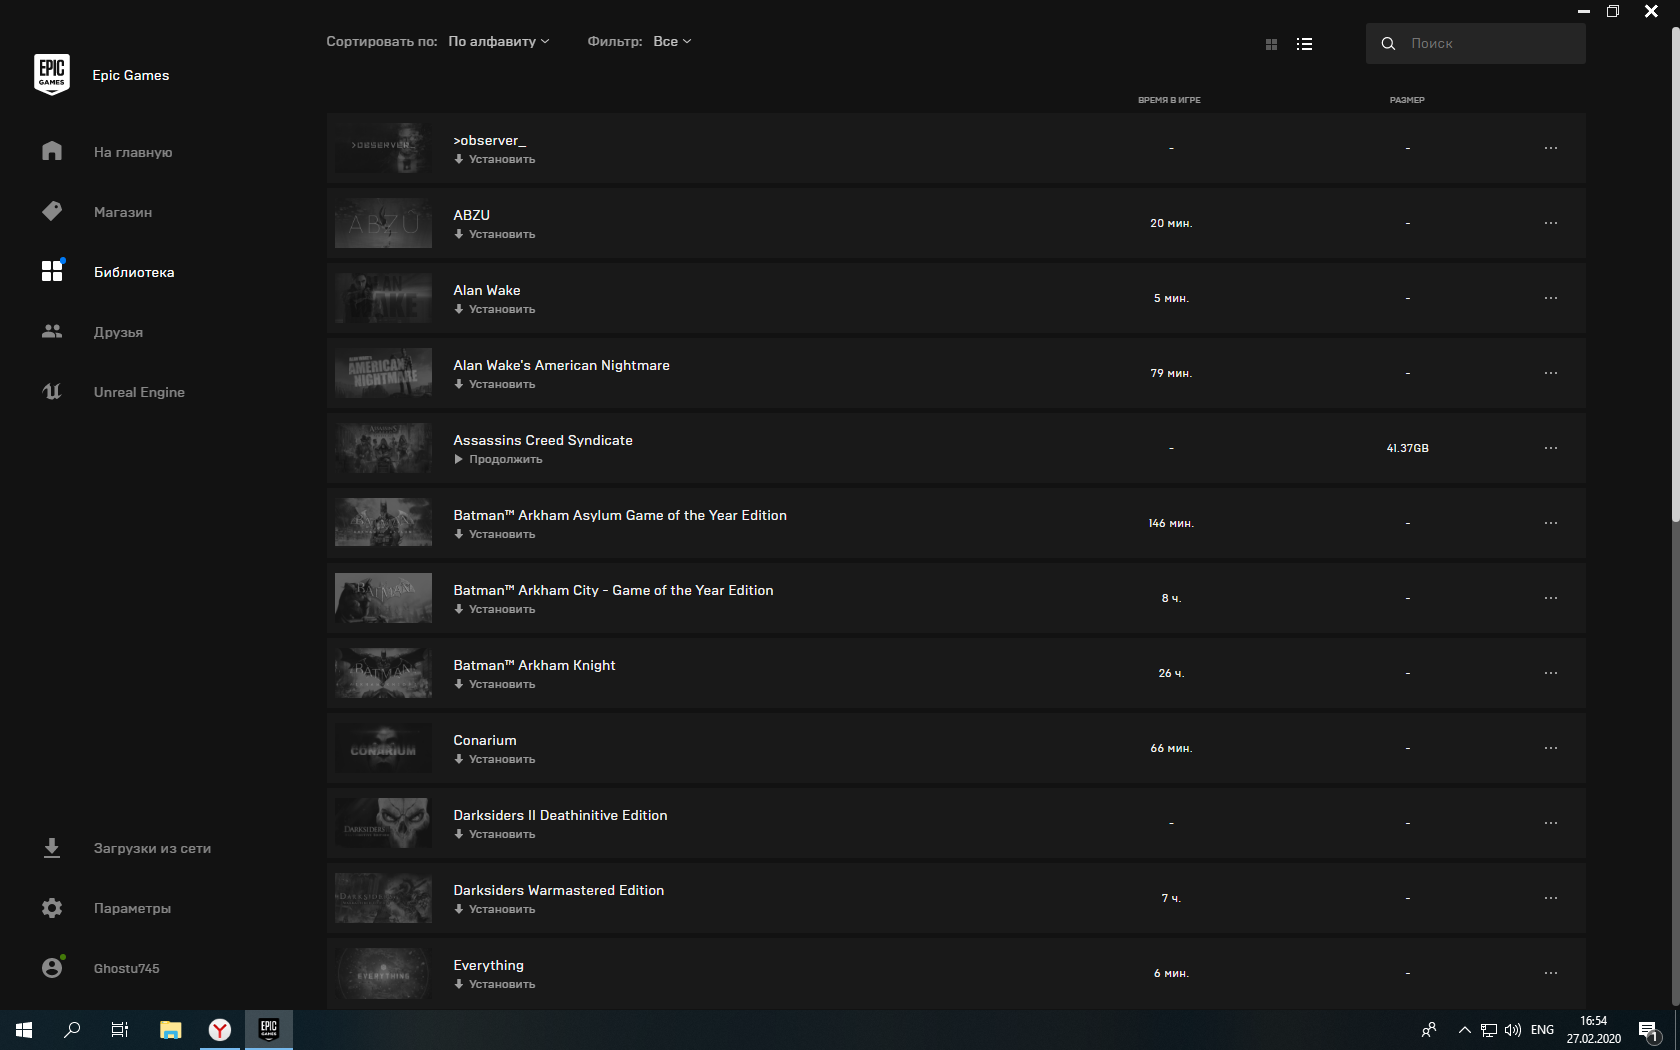Click the ABZU game thumbnail
The width and height of the screenshot is (1680, 1050).
click(x=383, y=223)
